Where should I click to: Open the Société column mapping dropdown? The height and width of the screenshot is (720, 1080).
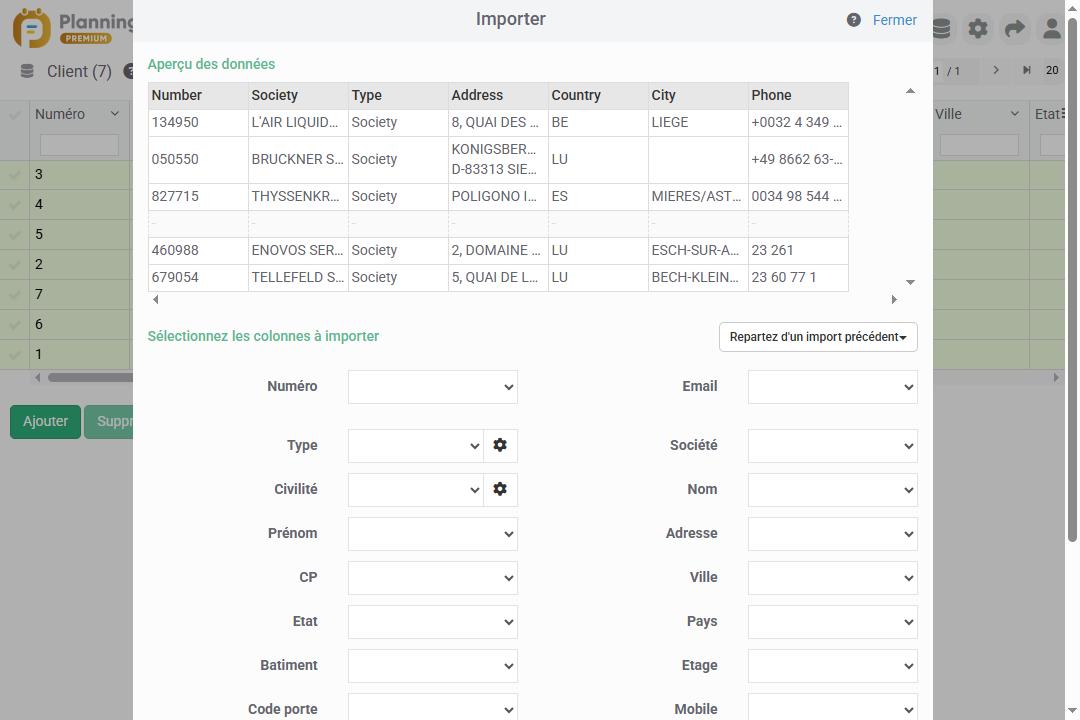click(x=833, y=446)
